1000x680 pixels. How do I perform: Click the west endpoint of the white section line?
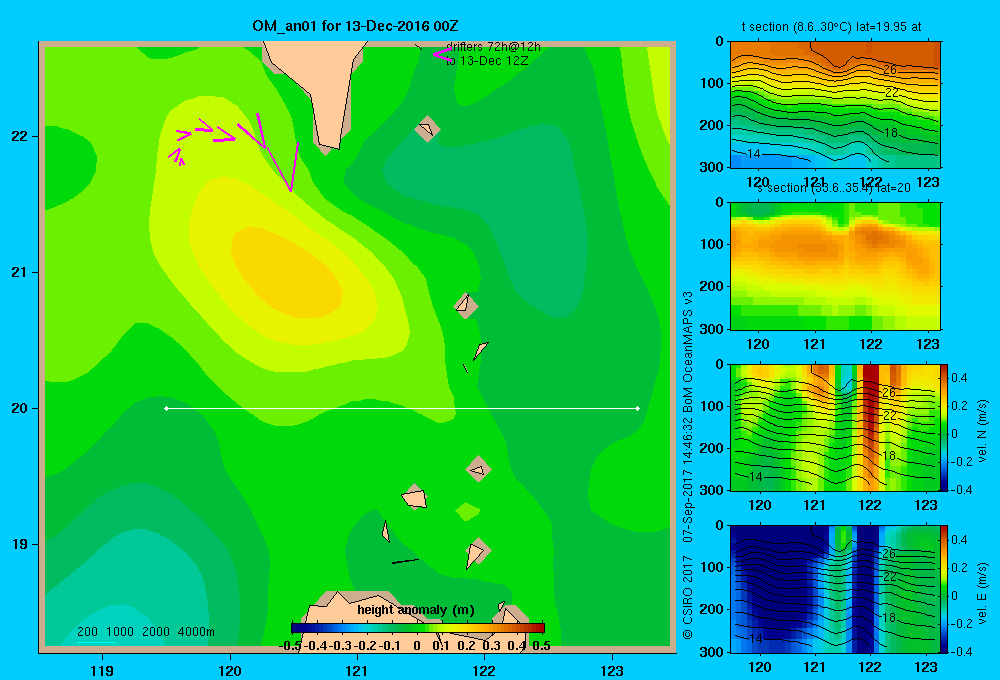pos(166,408)
